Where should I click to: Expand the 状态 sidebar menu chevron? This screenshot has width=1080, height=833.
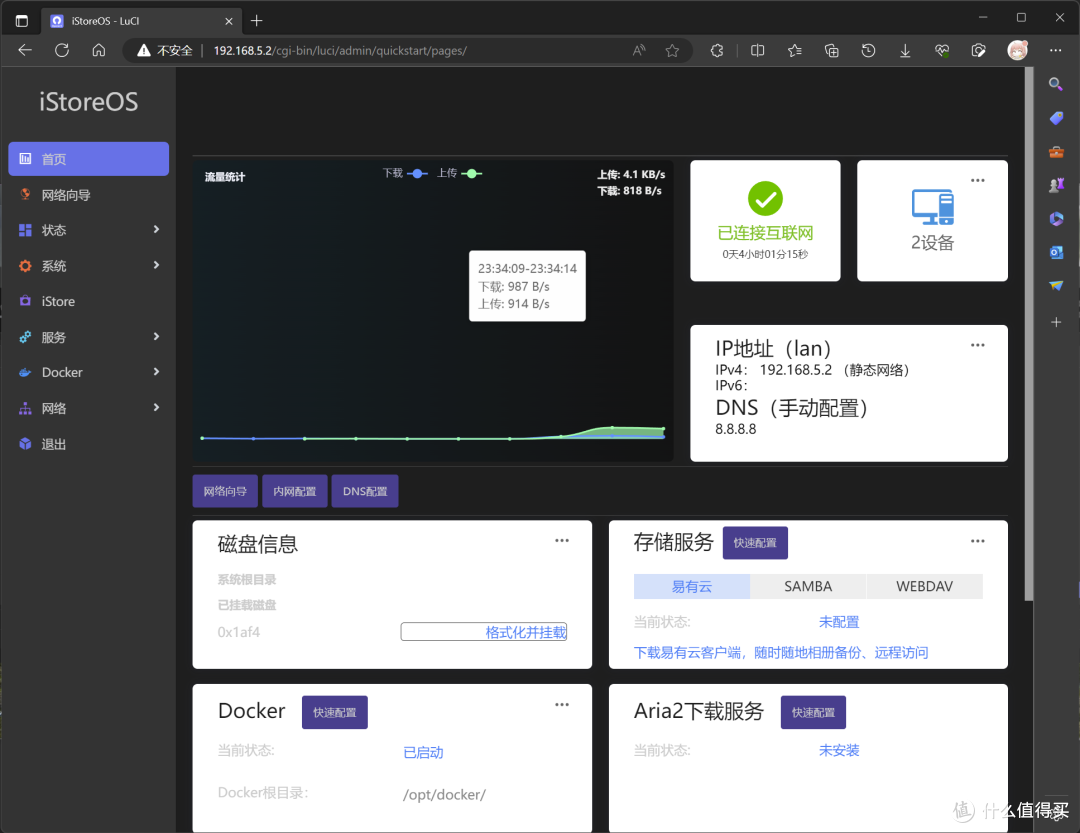click(x=156, y=229)
